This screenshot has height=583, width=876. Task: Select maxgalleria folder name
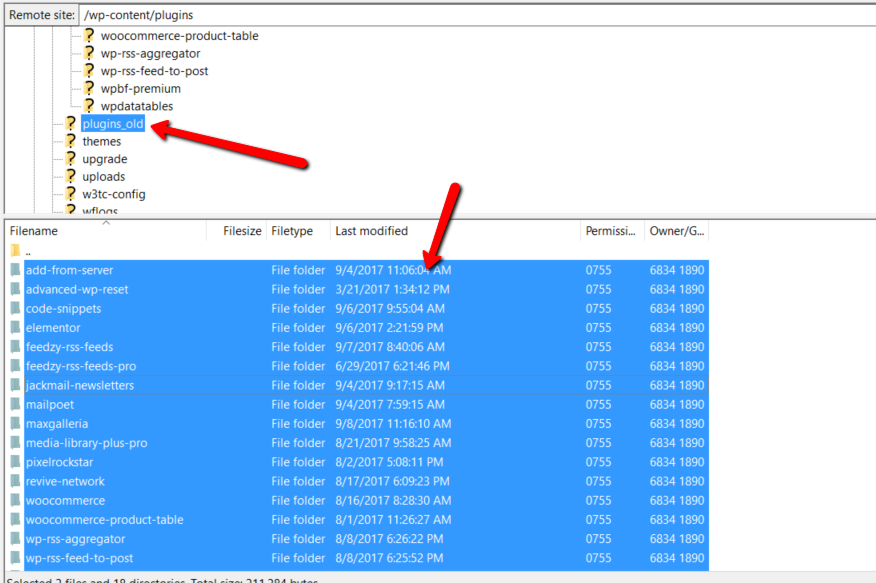(x=57, y=423)
